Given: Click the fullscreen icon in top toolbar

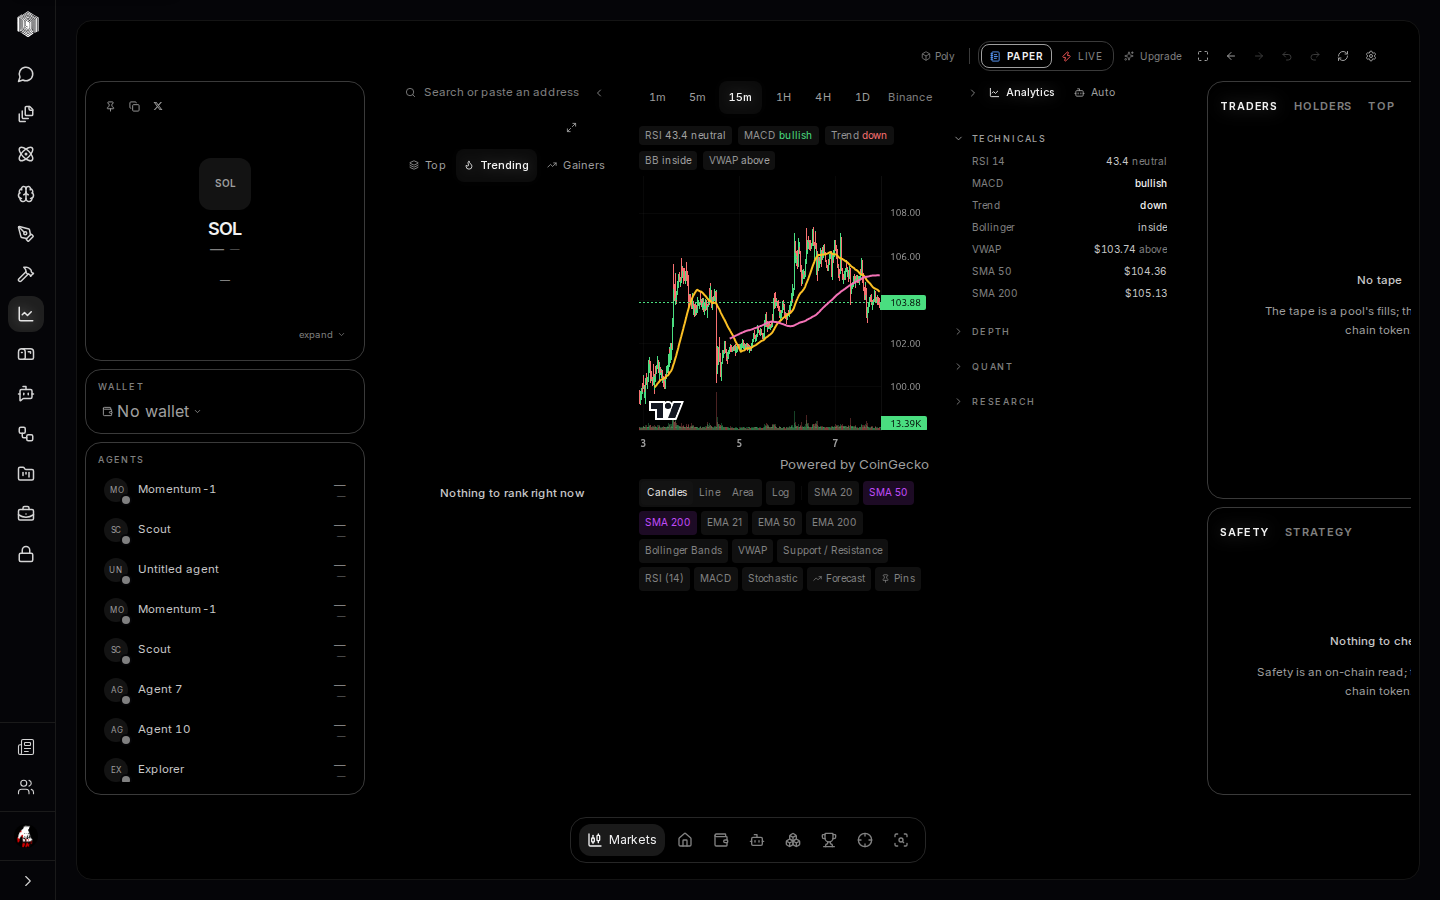Looking at the screenshot, I should (1203, 56).
